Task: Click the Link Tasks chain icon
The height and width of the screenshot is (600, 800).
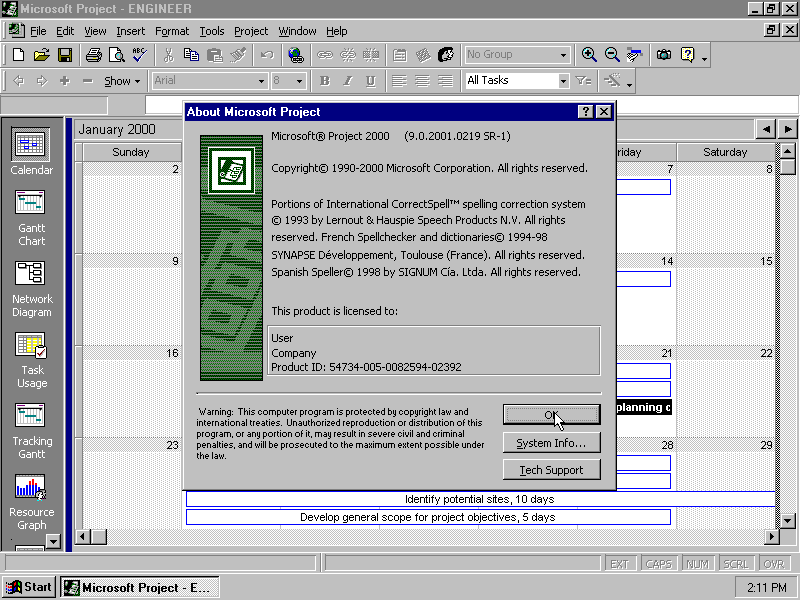Action: [x=324, y=55]
